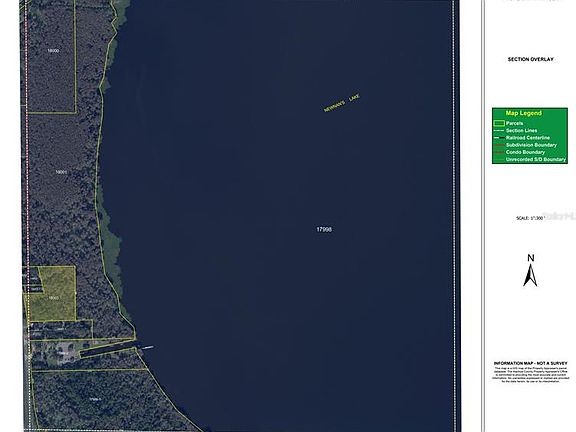576x432 pixels.
Task: Select parcel labeled 18000
Action: tap(53, 51)
